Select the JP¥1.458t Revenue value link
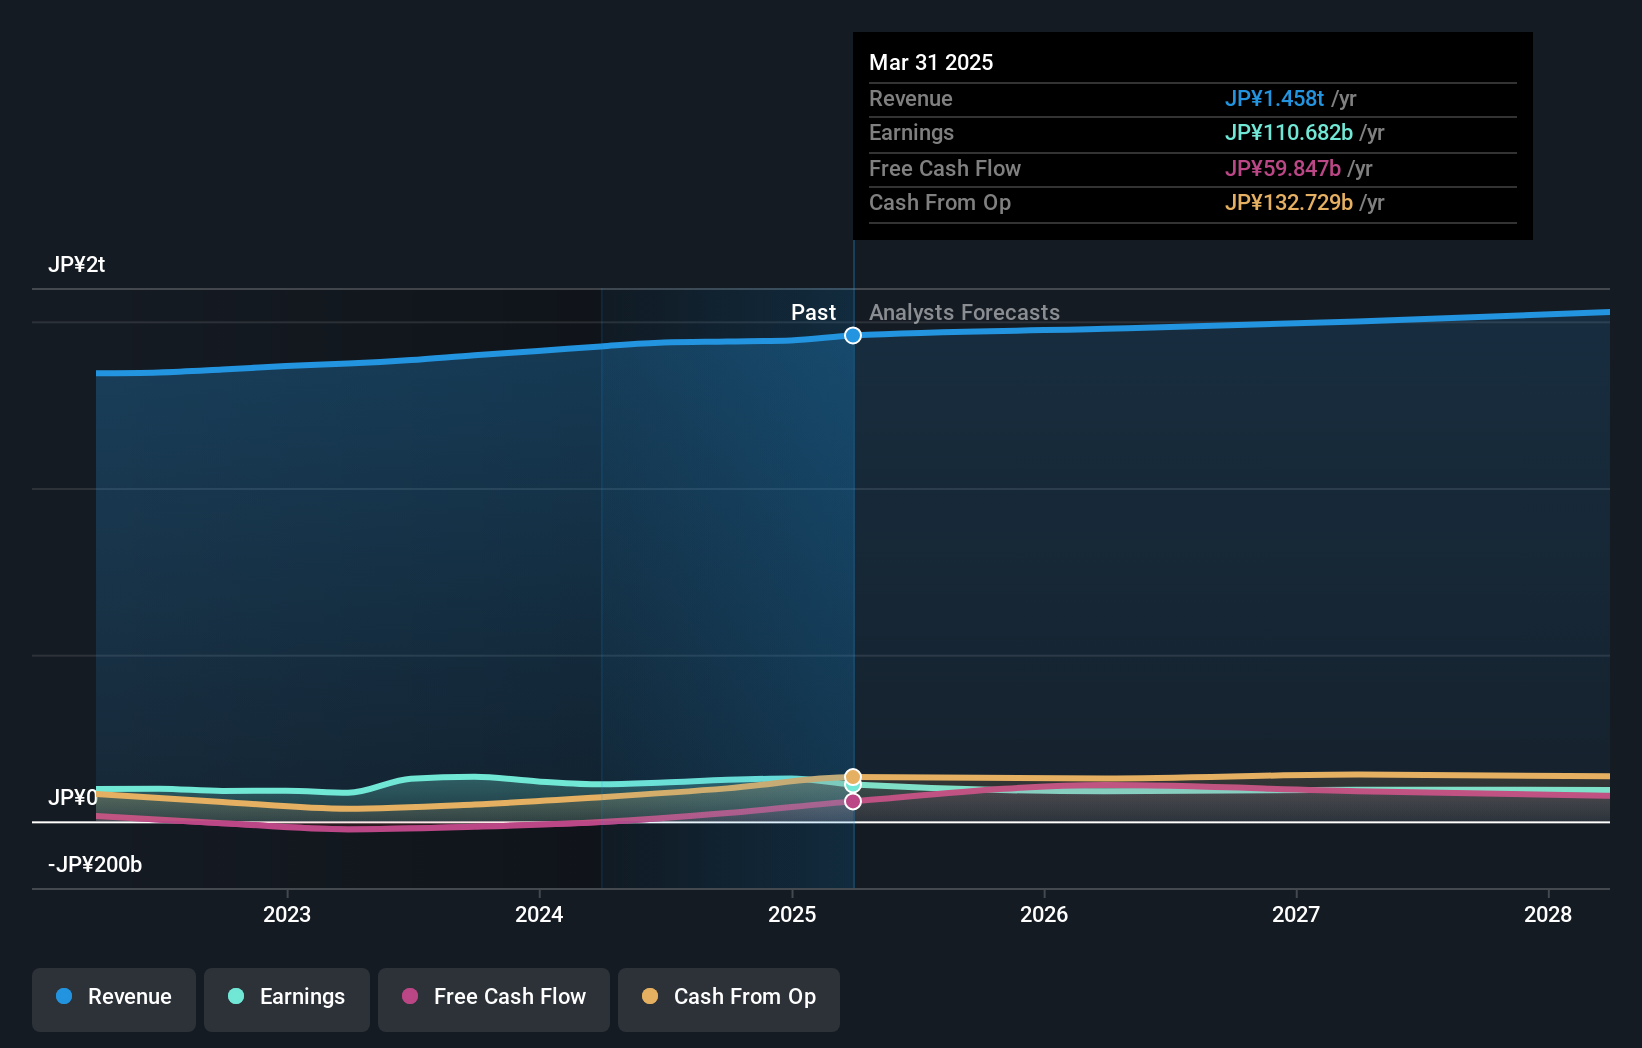Viewport: 1642px width, 1048px height. (x=1274, y=99)
